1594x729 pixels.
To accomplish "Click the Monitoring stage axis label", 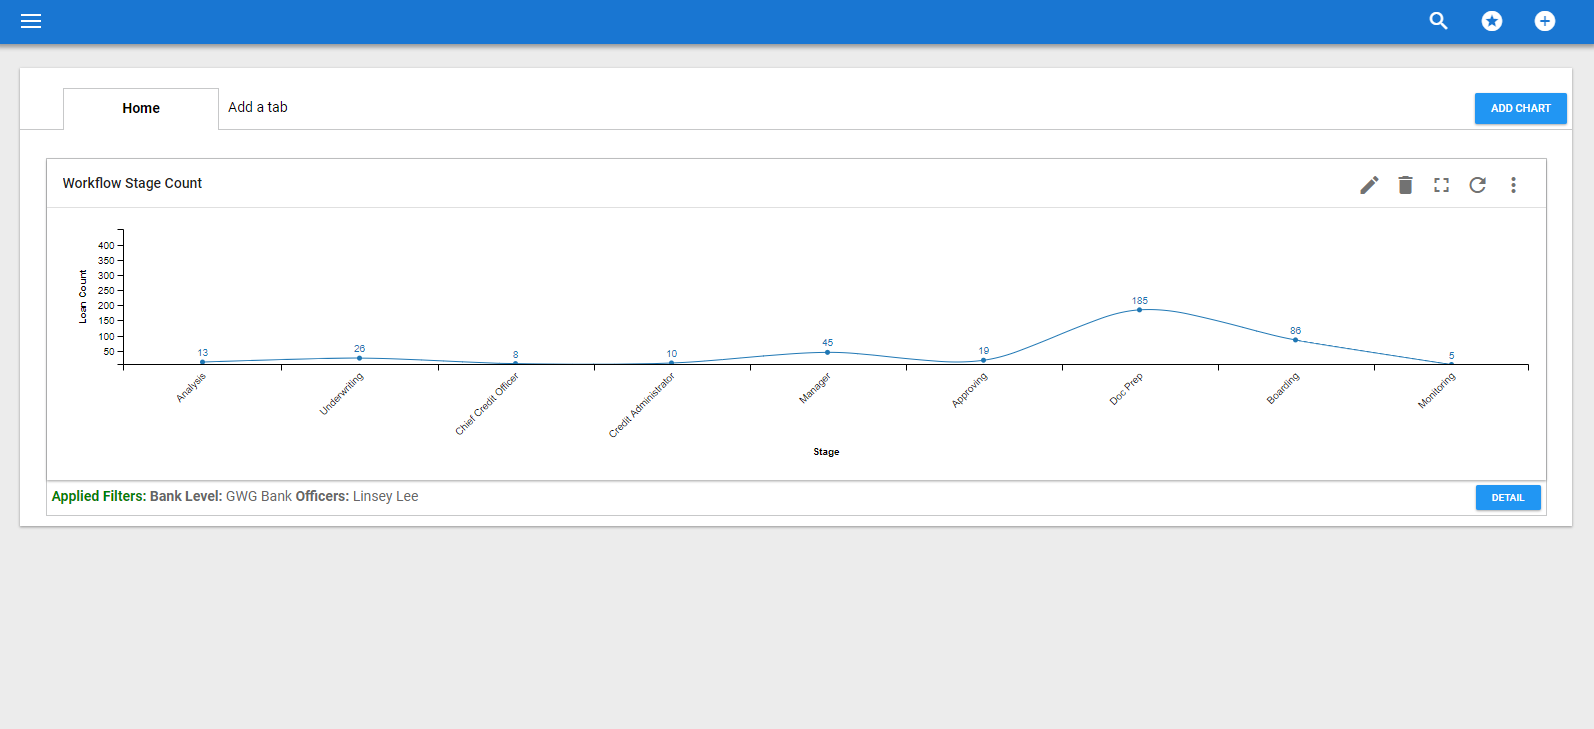I will 1437,390.
